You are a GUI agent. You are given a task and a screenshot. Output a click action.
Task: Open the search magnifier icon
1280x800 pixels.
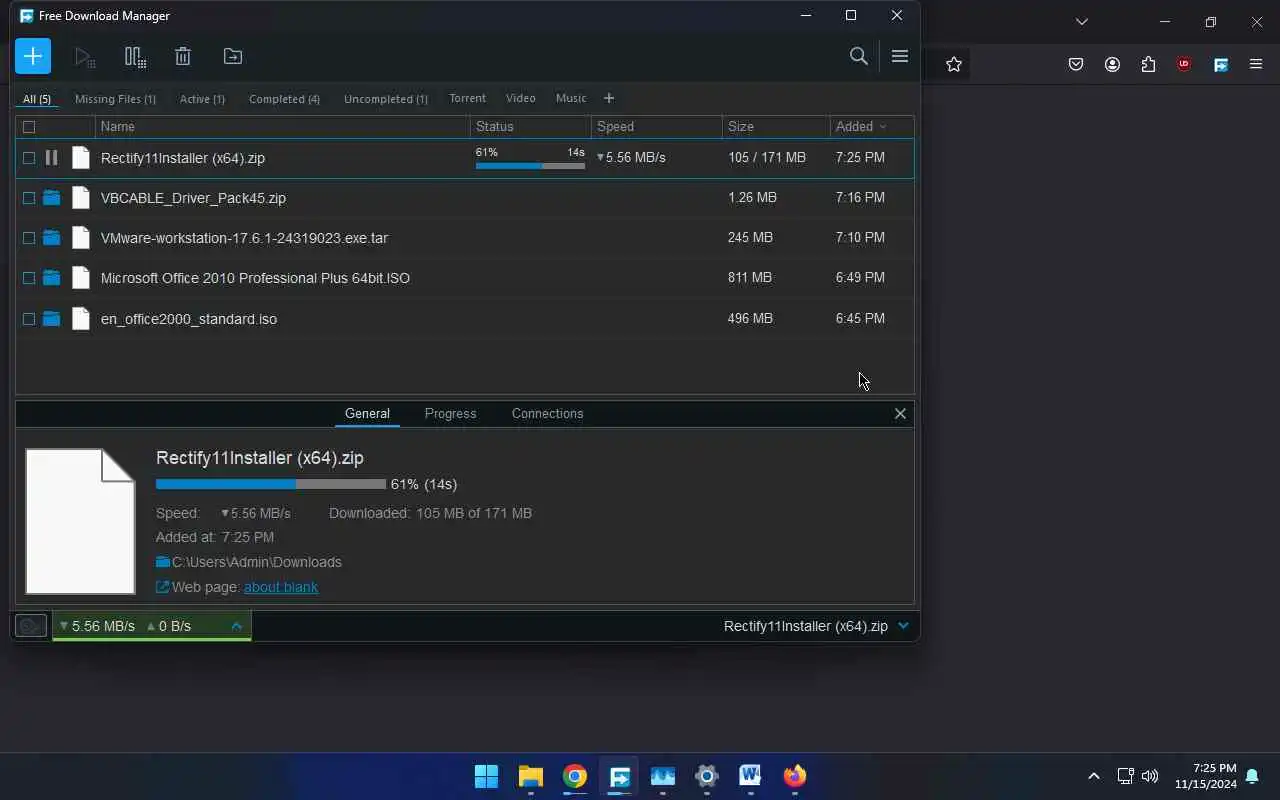point(858,56)
